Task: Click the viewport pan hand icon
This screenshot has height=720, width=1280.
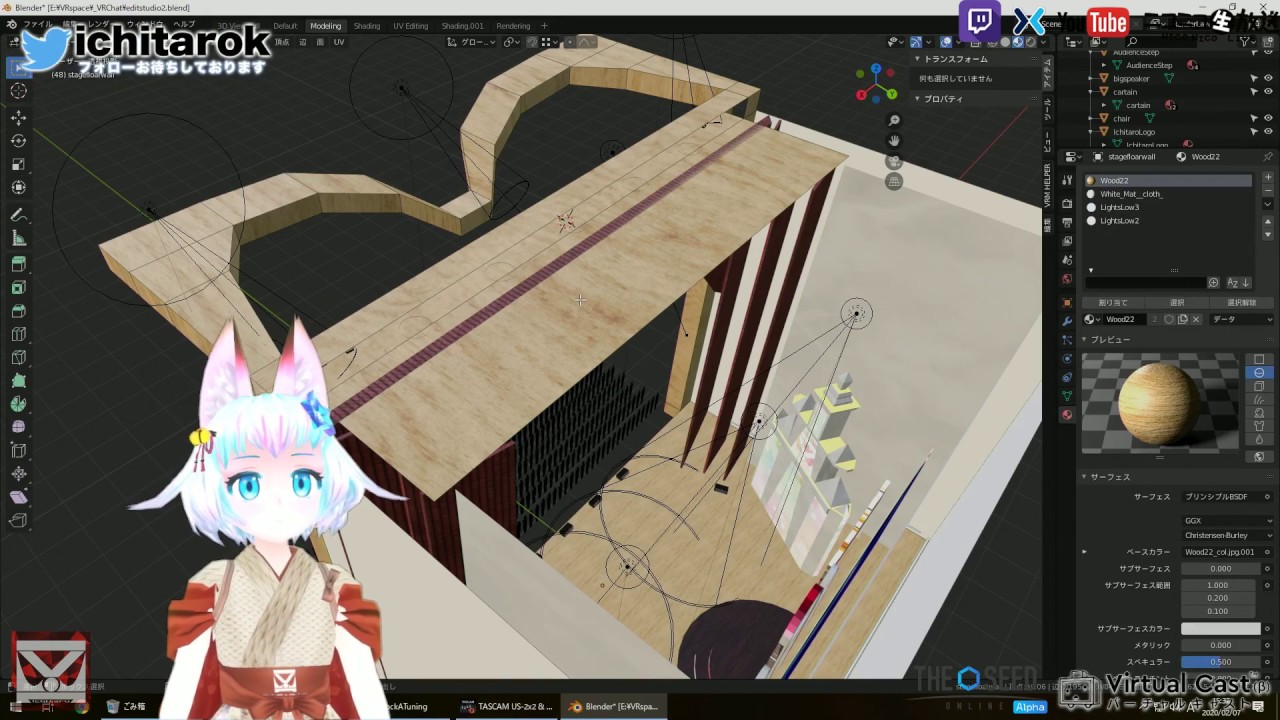Action: click(894, 141)
